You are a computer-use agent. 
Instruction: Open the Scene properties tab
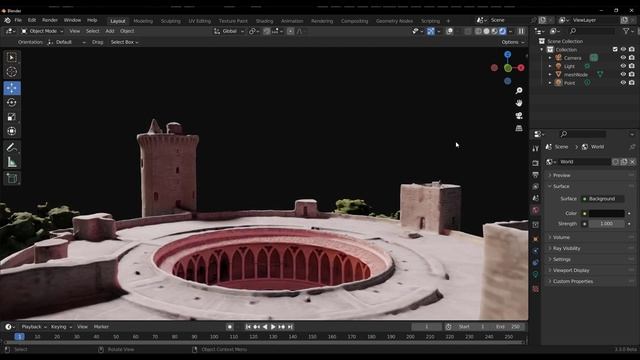coord(536,198)
